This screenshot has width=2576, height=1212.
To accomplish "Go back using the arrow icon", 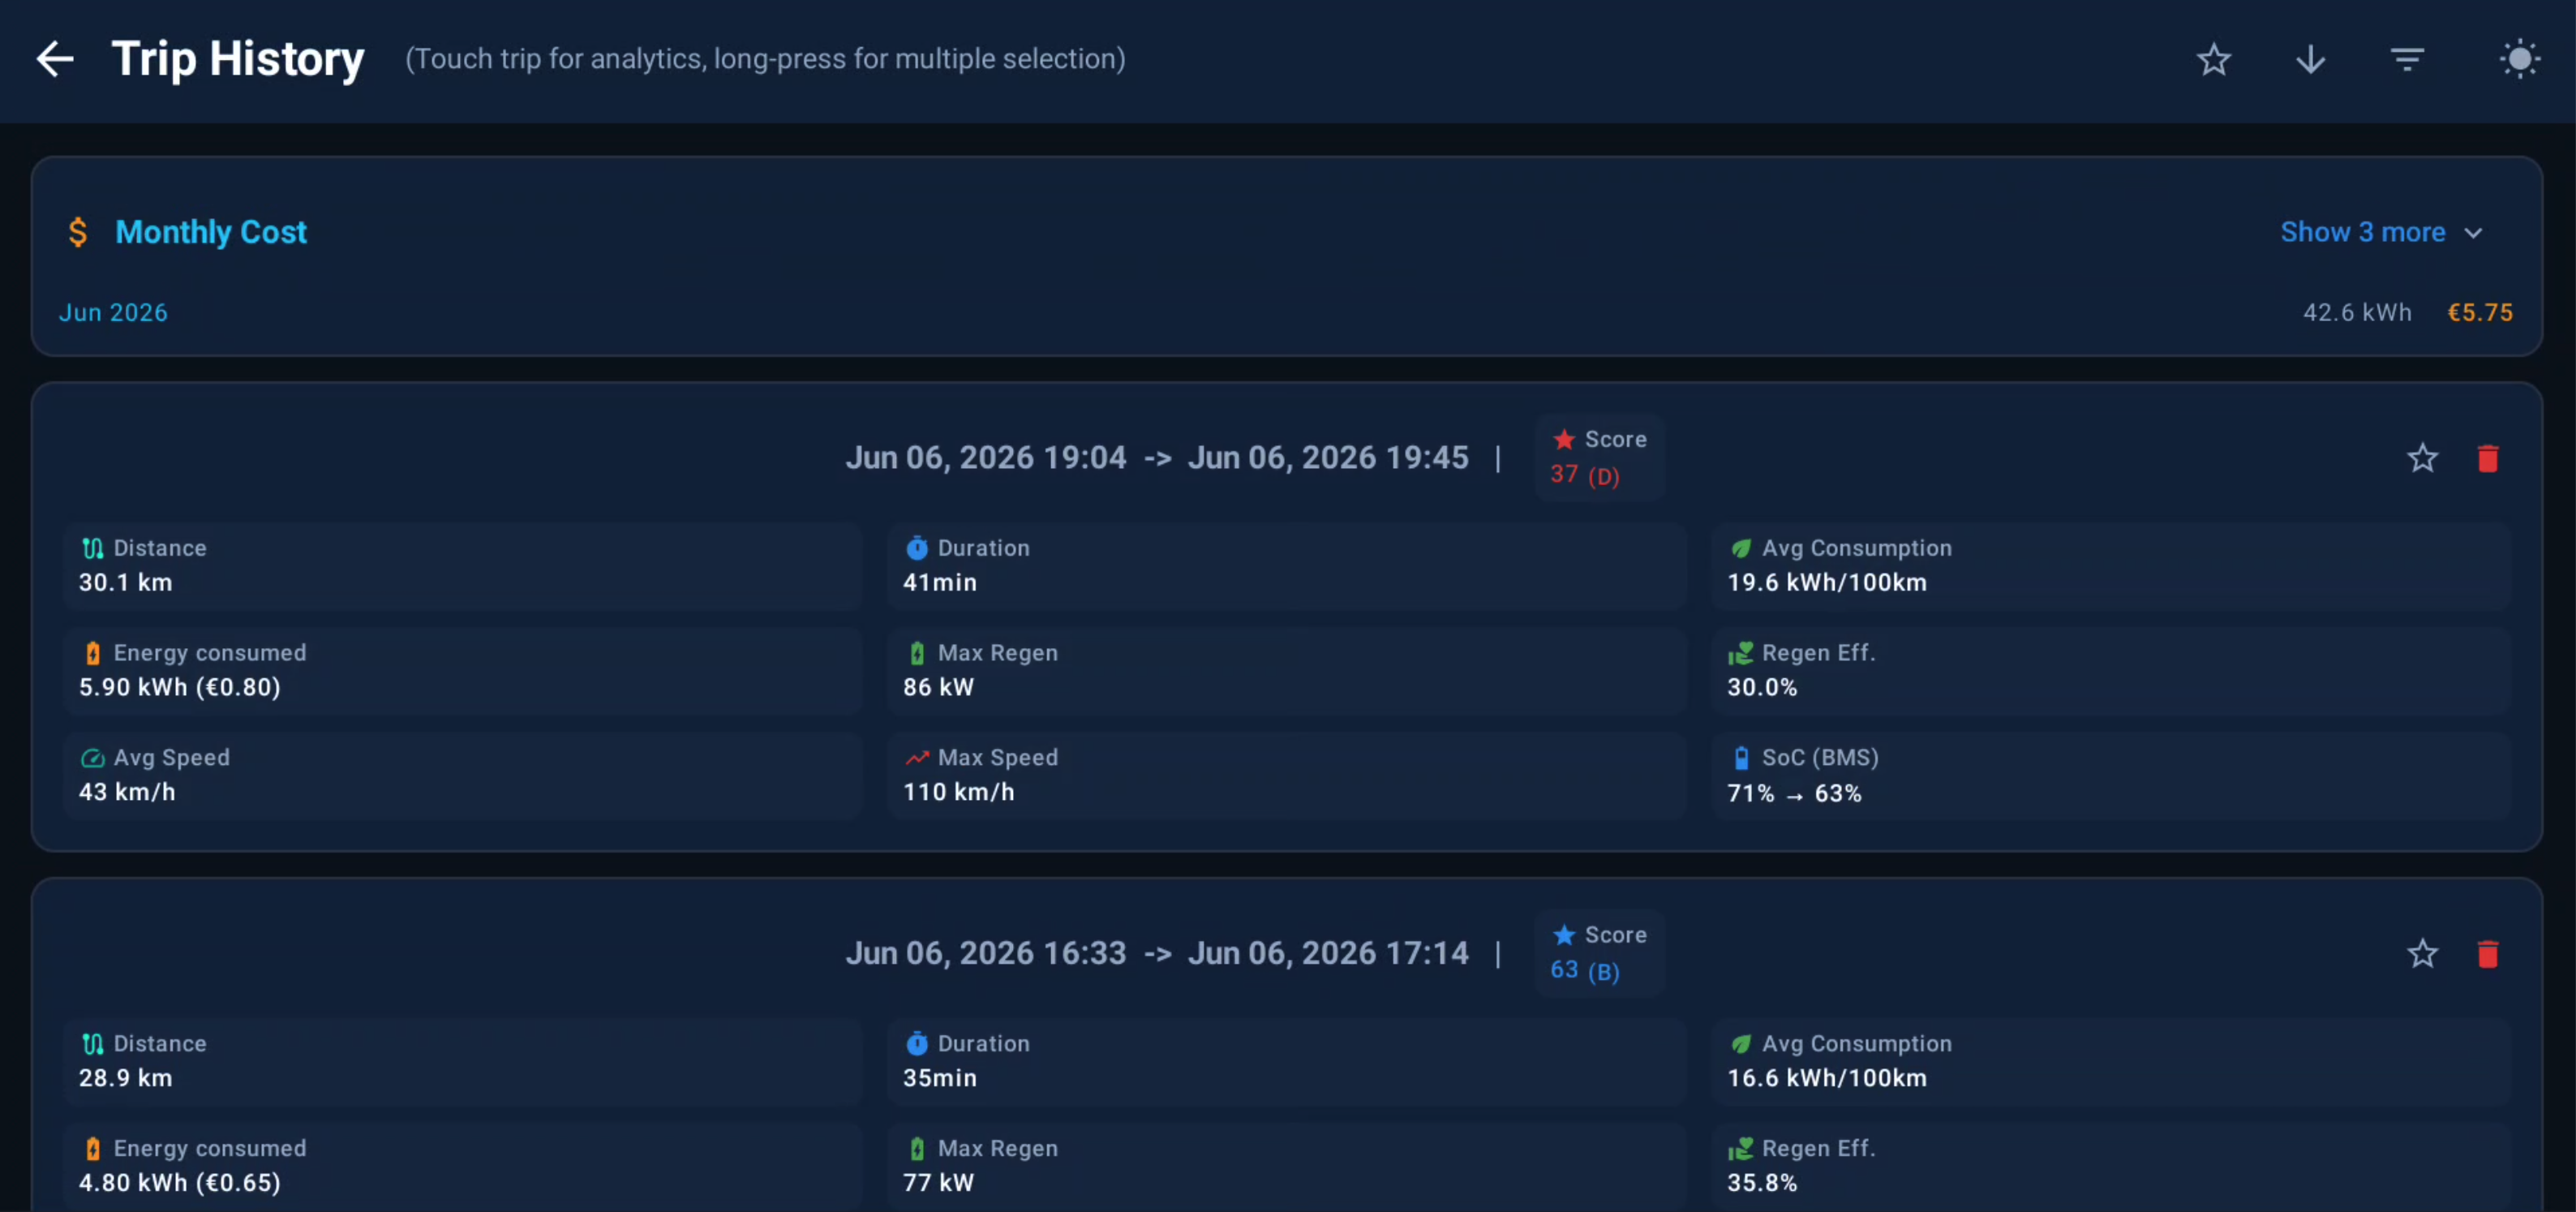I will (55, 59).
